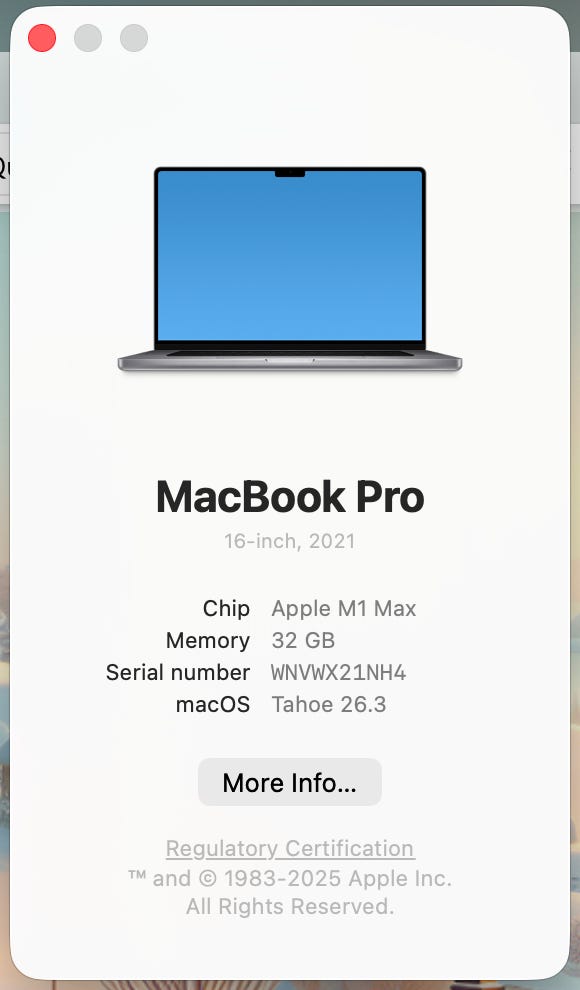Click the 1983-2025 Apple Inc. copyright line
This screenshot has height=990, width=580.
point(290,878)
